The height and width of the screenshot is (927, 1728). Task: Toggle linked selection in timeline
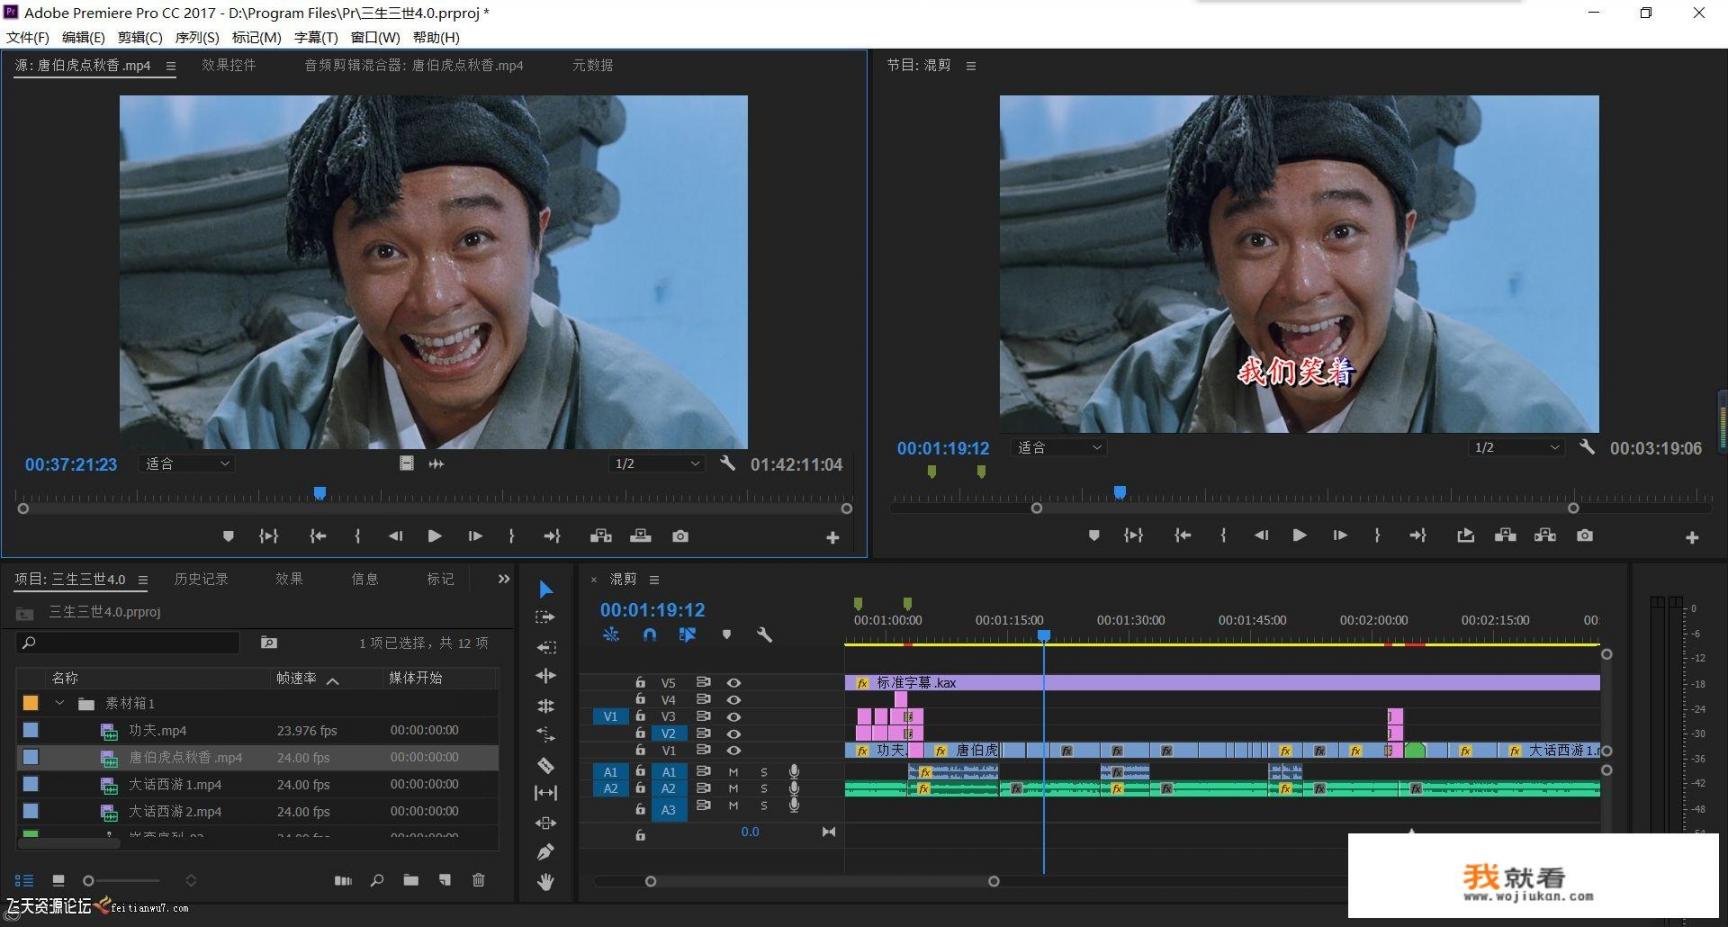click(x=687, y=635)
